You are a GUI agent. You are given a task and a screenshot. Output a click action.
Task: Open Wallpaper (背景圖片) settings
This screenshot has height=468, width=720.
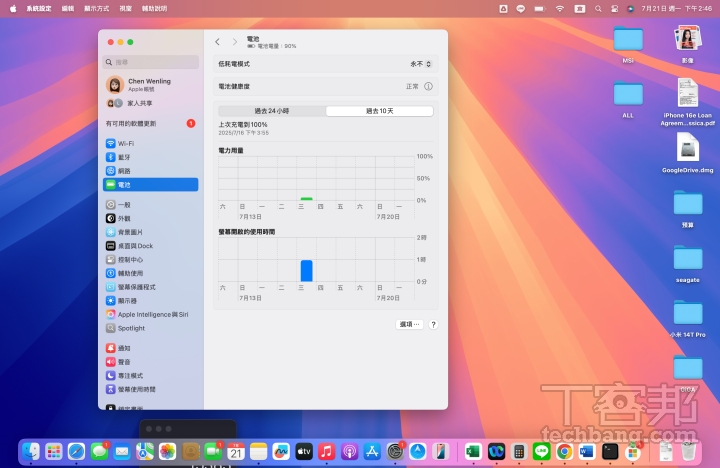151,232
